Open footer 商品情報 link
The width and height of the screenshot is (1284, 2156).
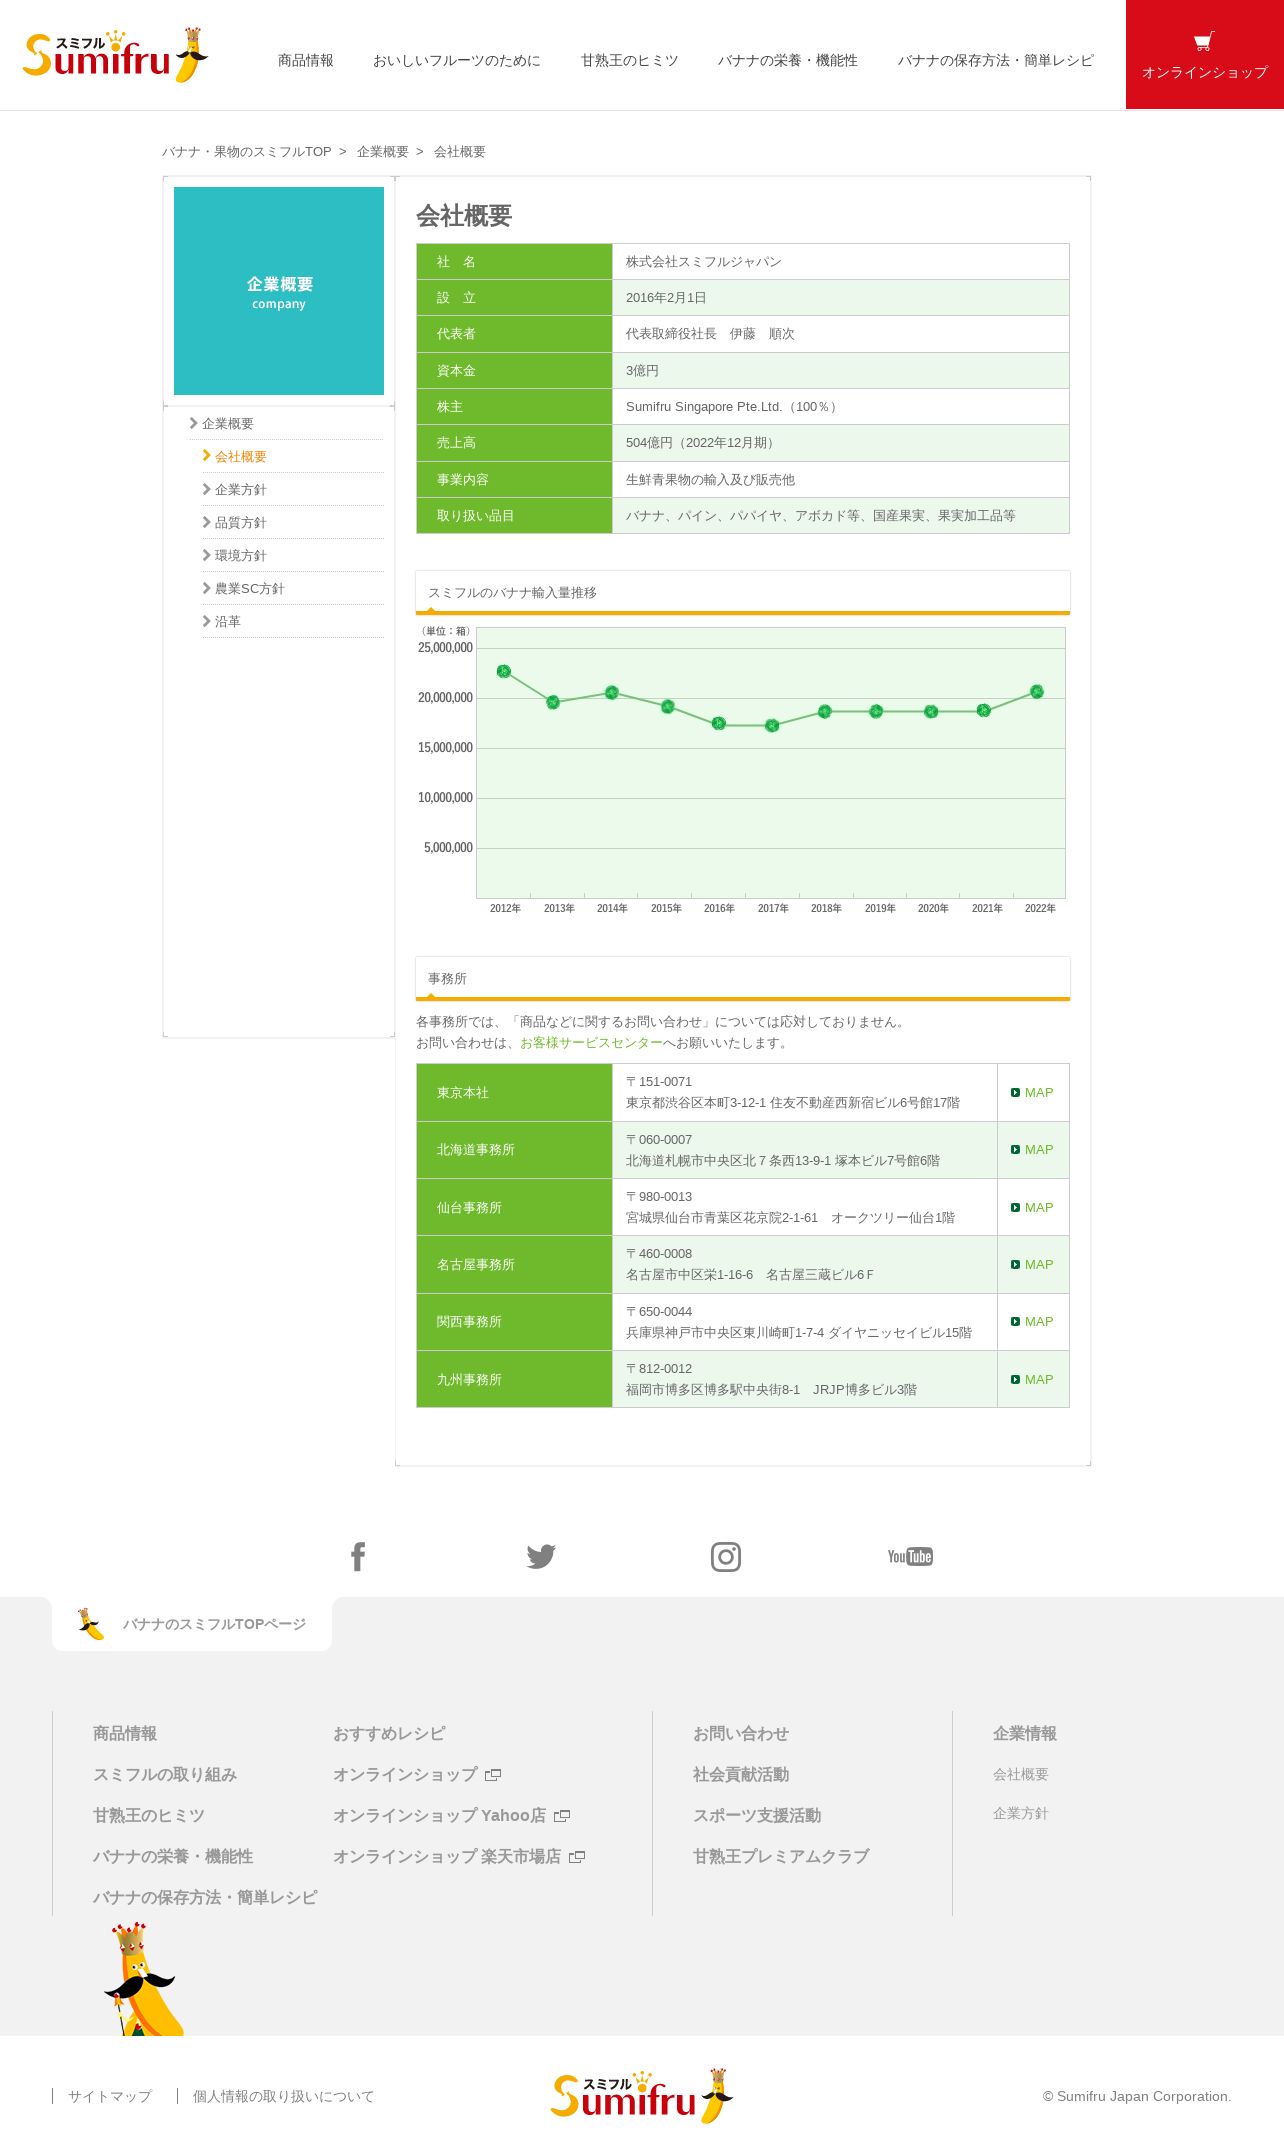coord(125,1734)
